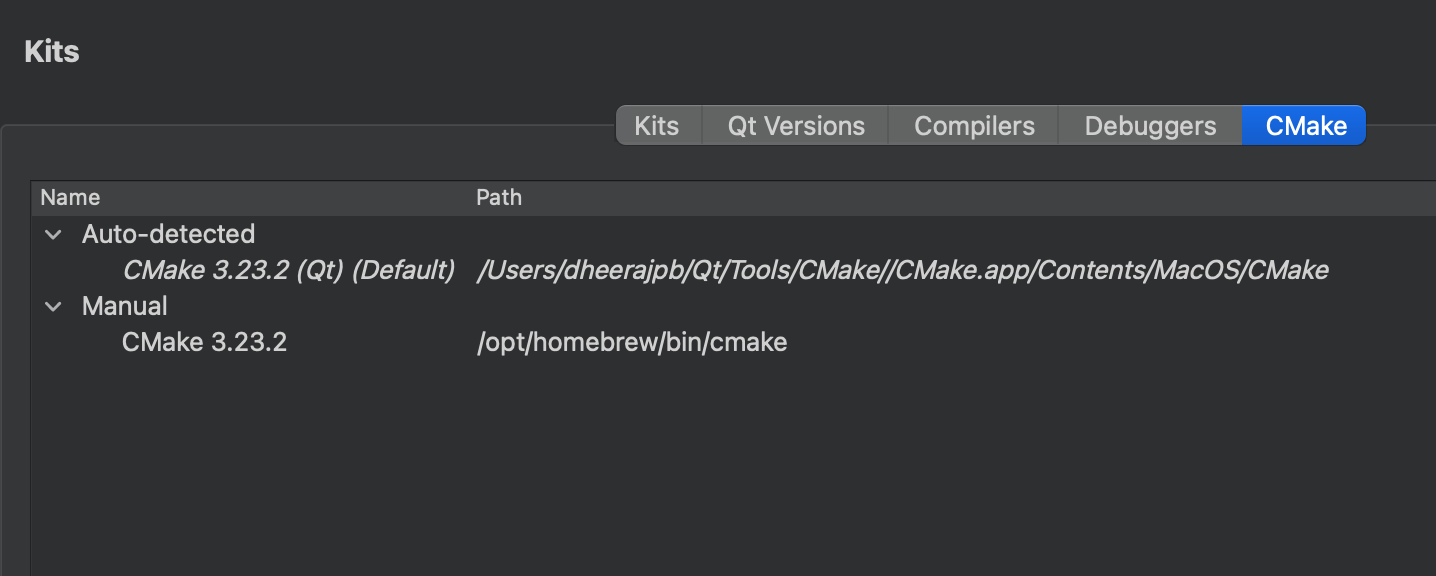Click the Qt CMake.app path text
Viewport: 1436px width, 576px height.
click(900, 270)
